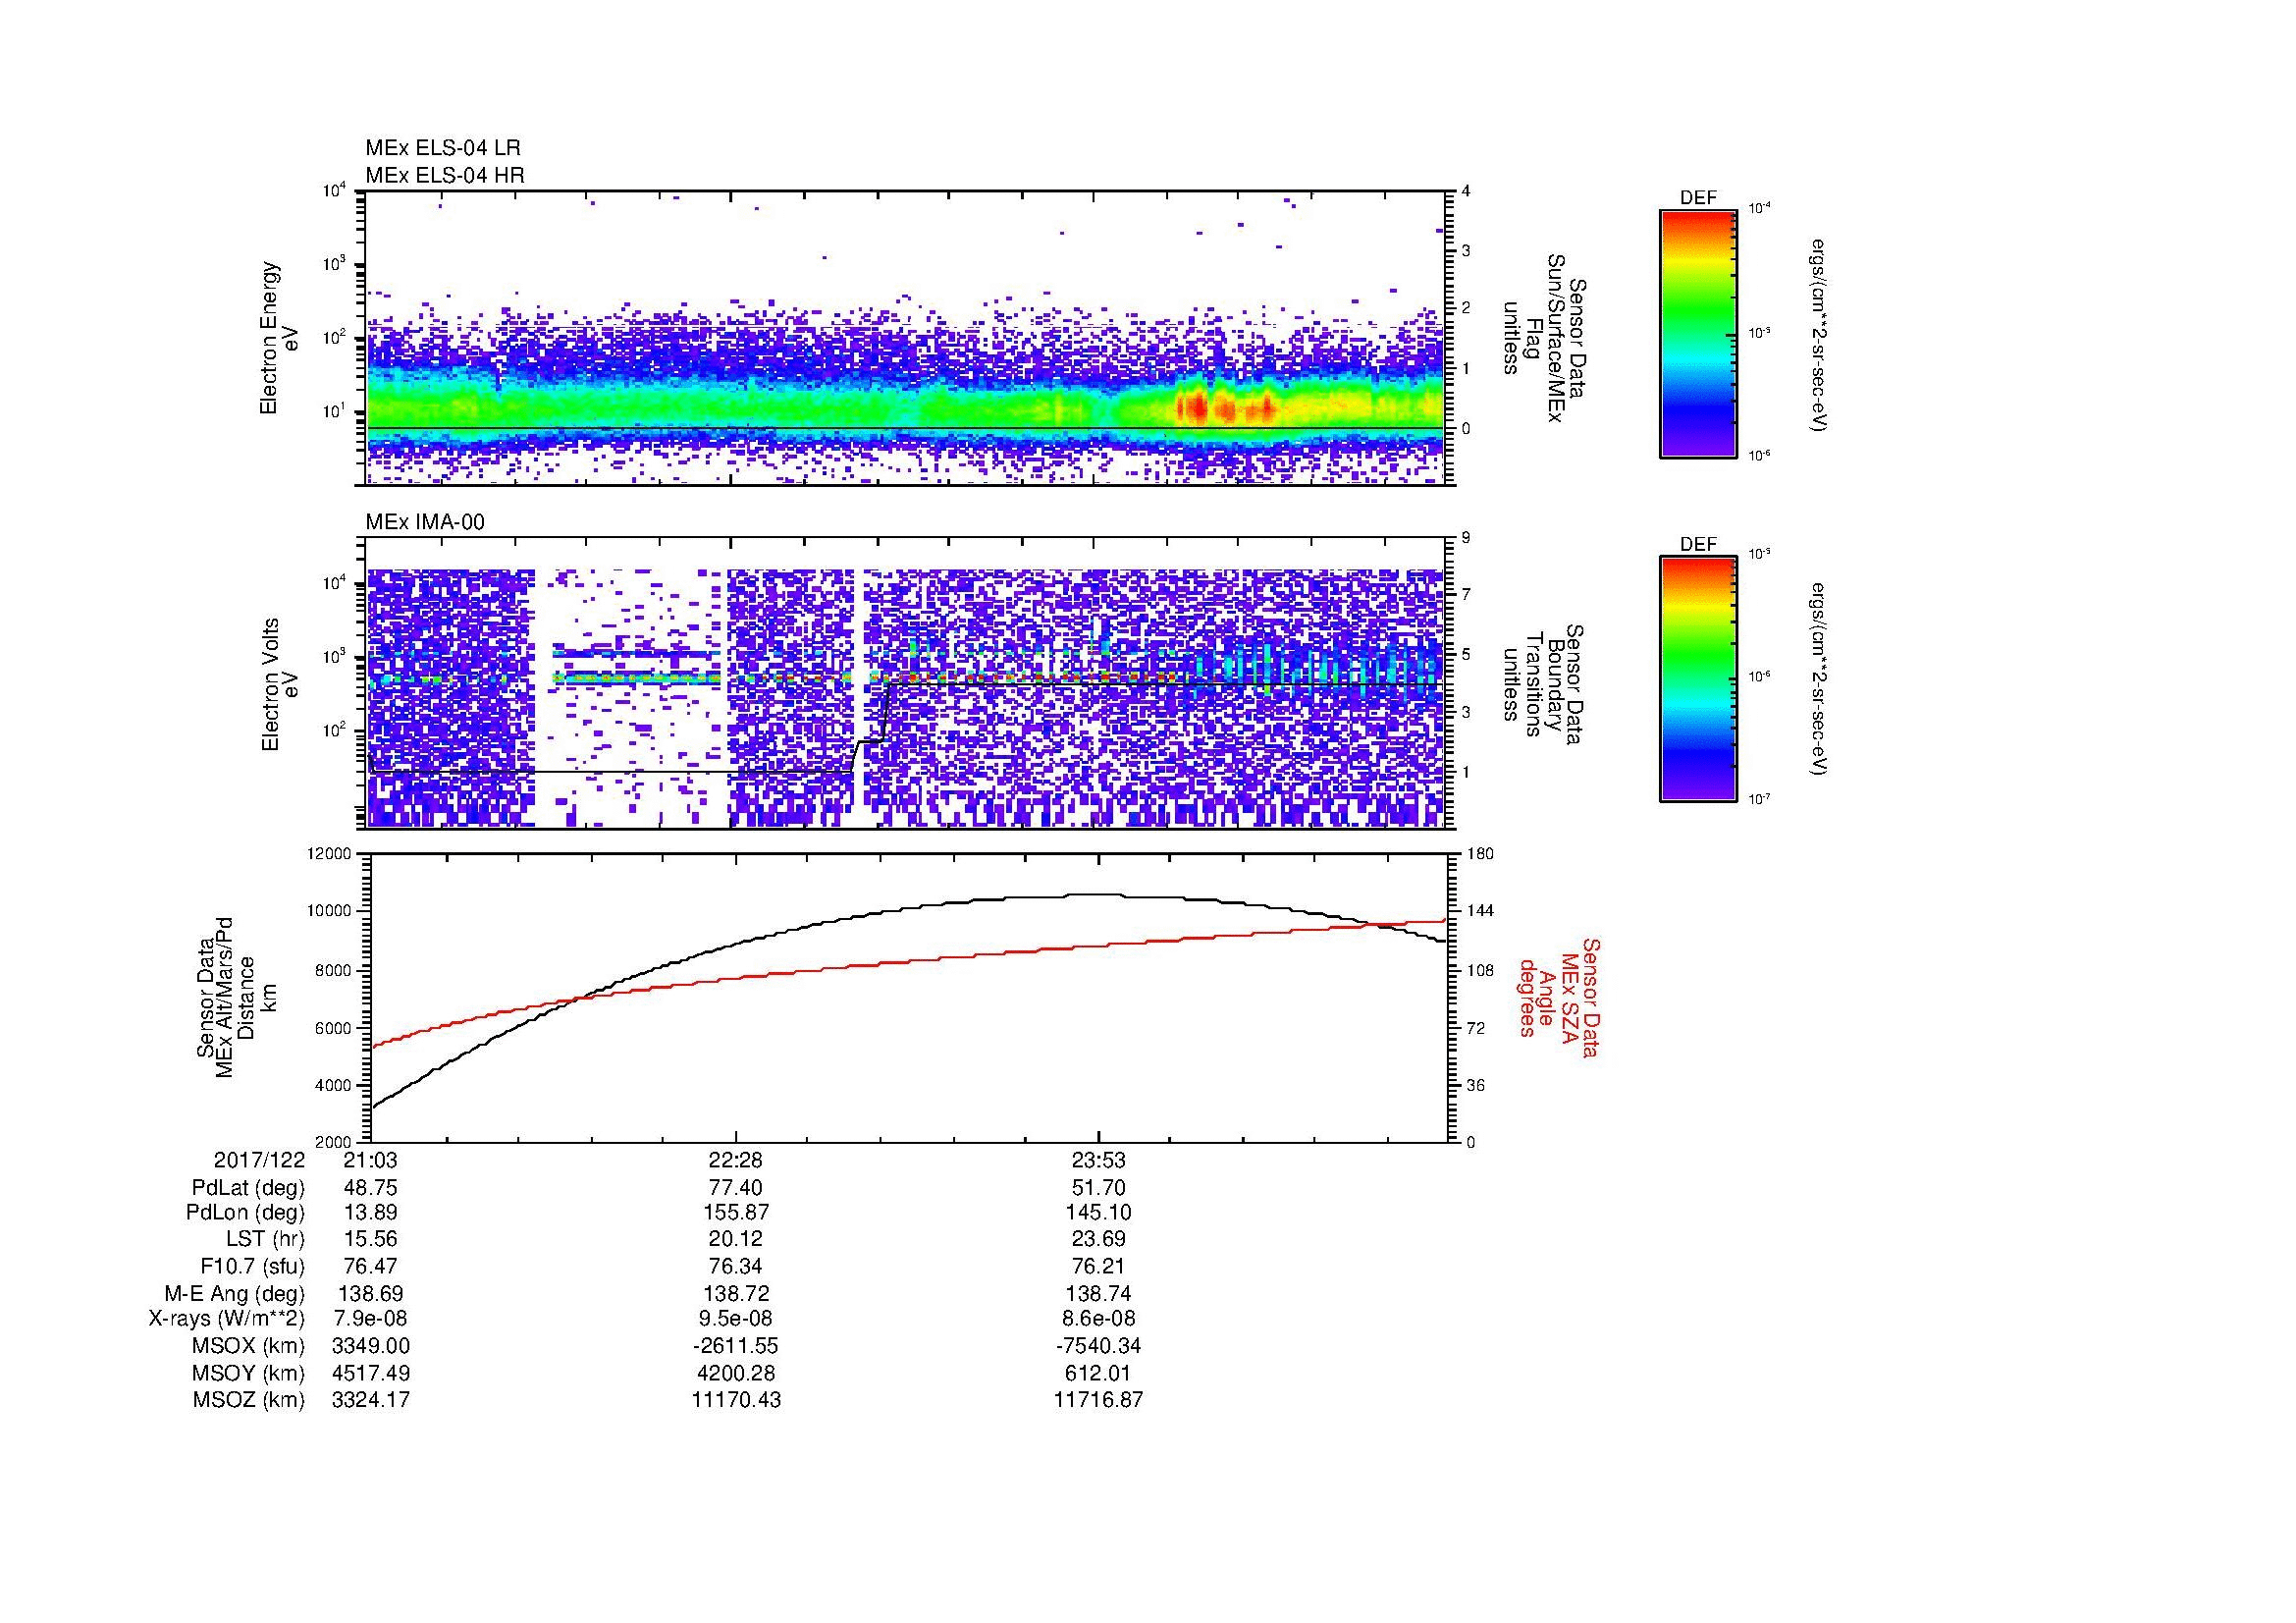Click the MSOX value -7540.34
Image resolution: width=2296 pixels, height=1623 pixels.
(x=1098, y=1346)
